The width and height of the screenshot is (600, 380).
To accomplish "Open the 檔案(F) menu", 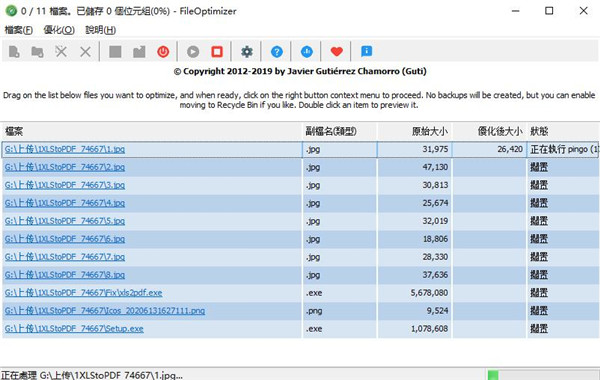I will [18, 30].
